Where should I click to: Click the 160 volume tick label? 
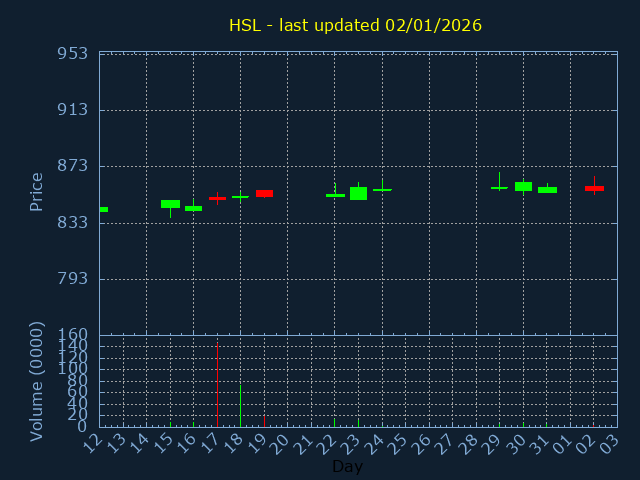72,335
